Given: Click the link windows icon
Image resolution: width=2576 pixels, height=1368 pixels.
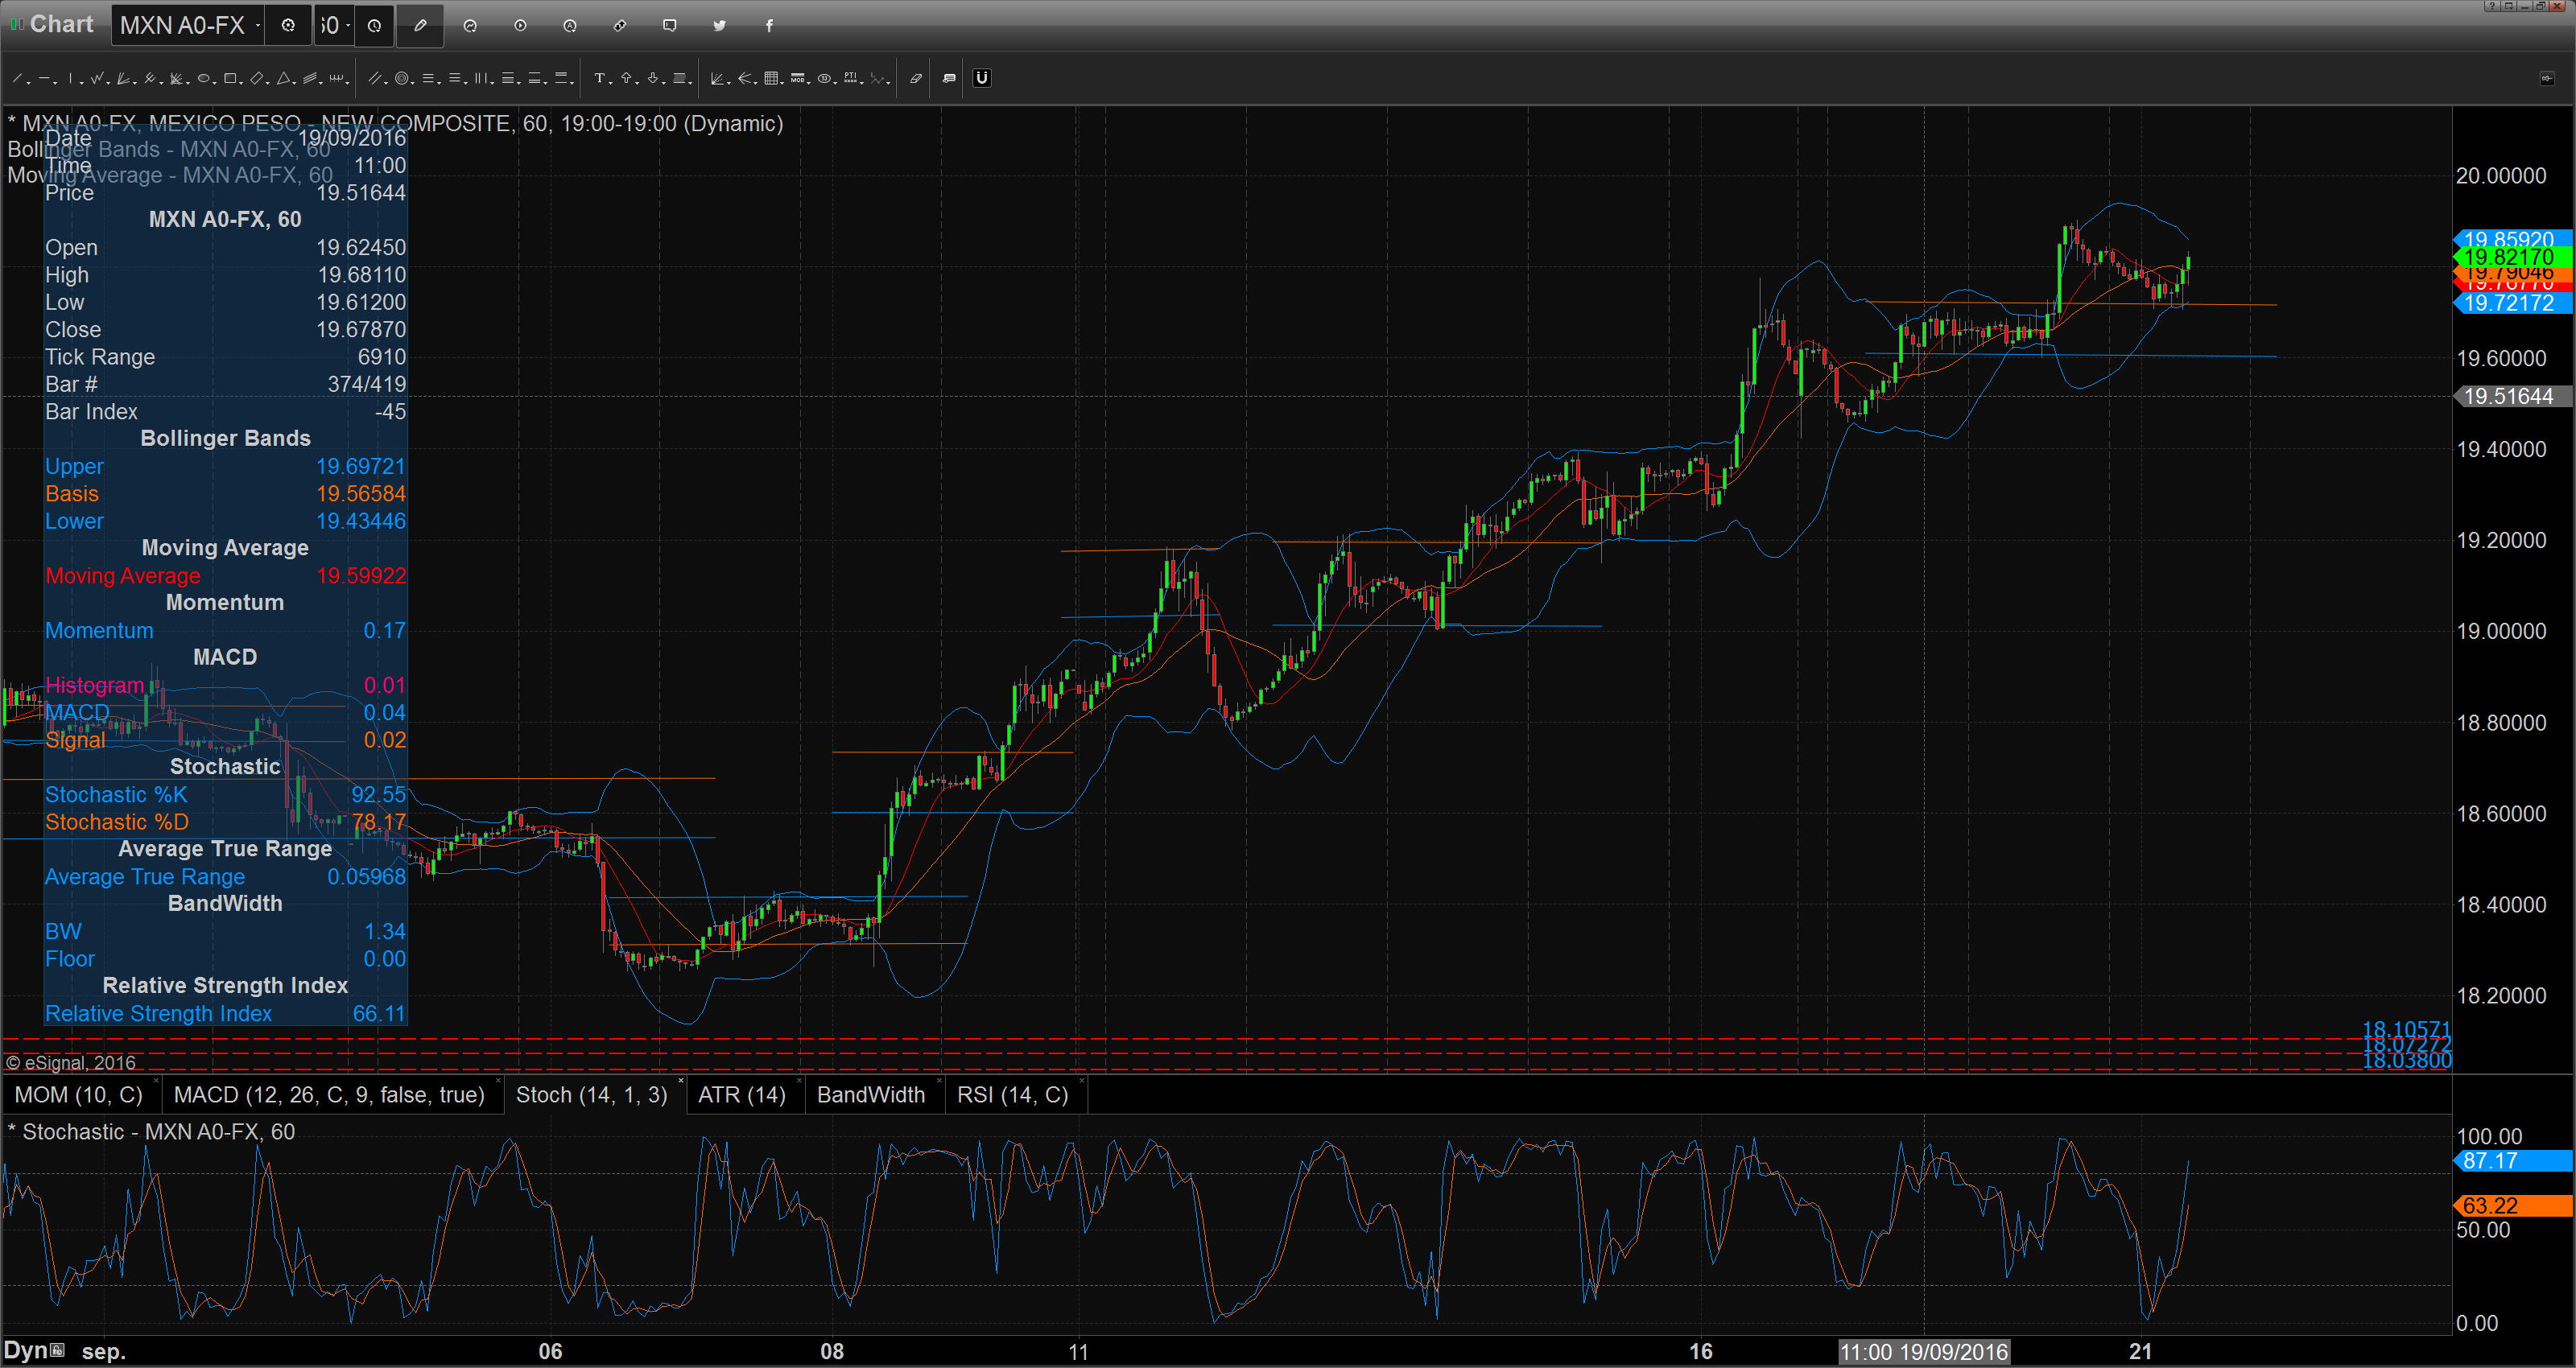Looking at the screenshot, I should click(x=620, y=25).
